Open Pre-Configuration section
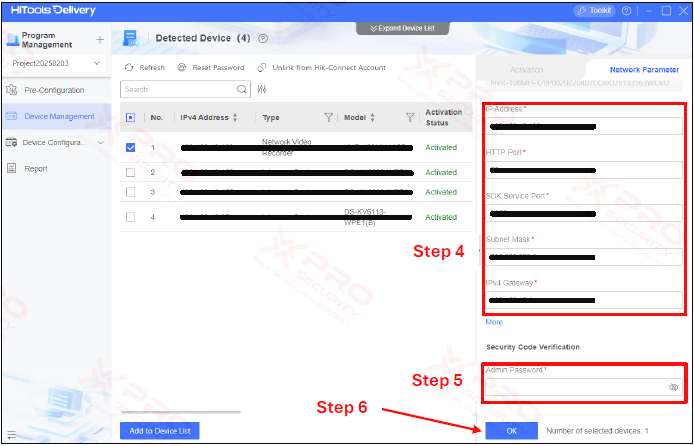 coord(54,90)
